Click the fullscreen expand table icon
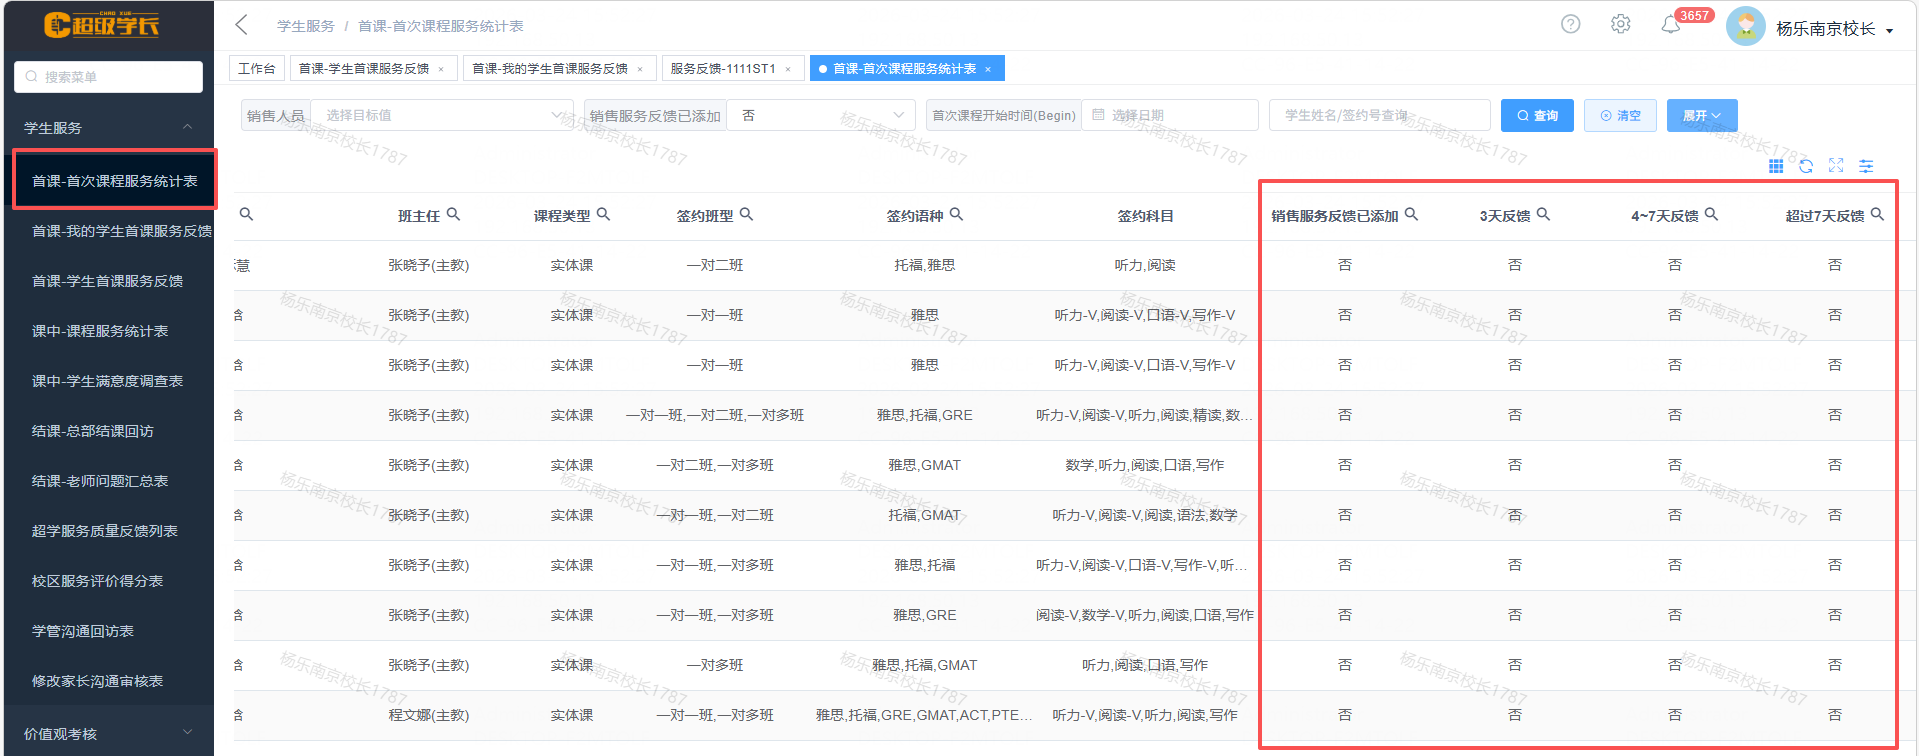 point(1836,166)
